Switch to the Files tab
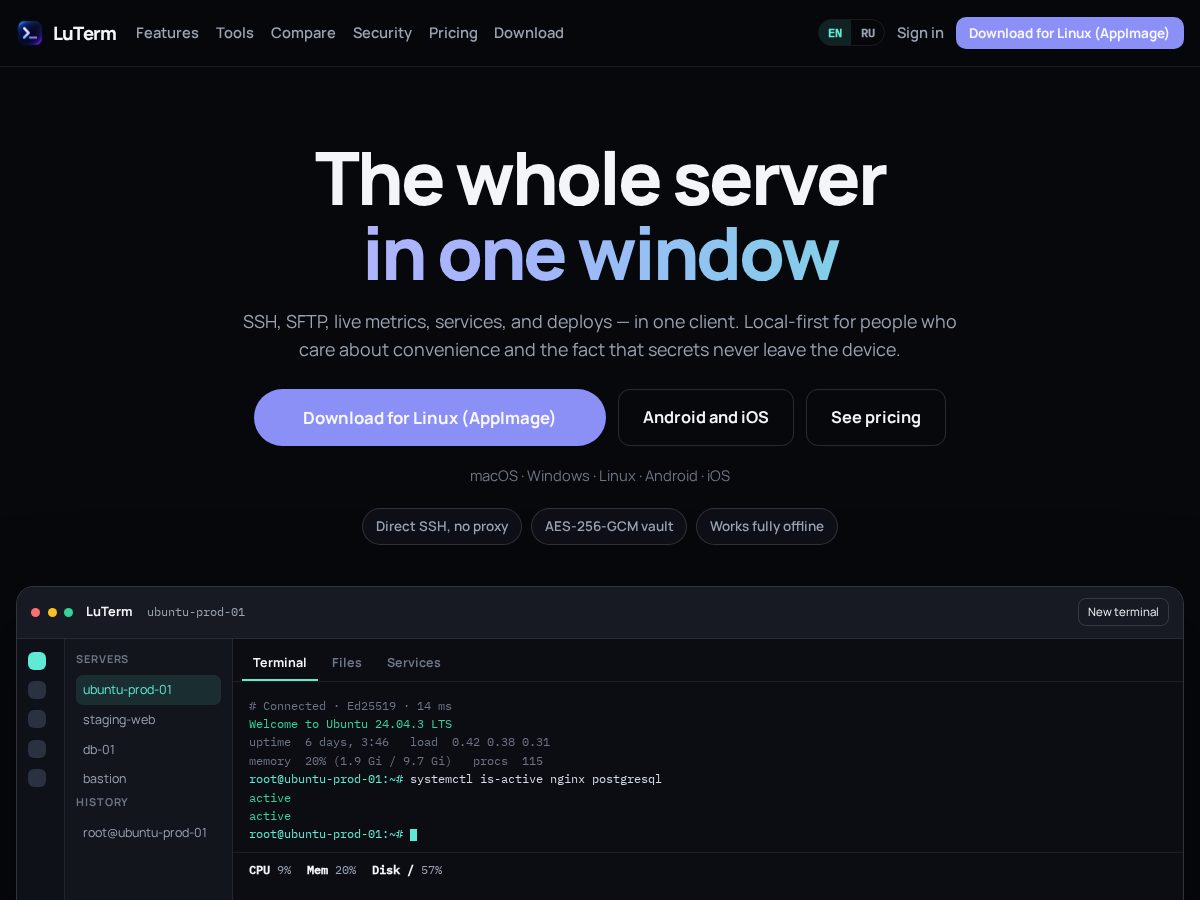This screenshot has width=1200, height=900. 347,663
